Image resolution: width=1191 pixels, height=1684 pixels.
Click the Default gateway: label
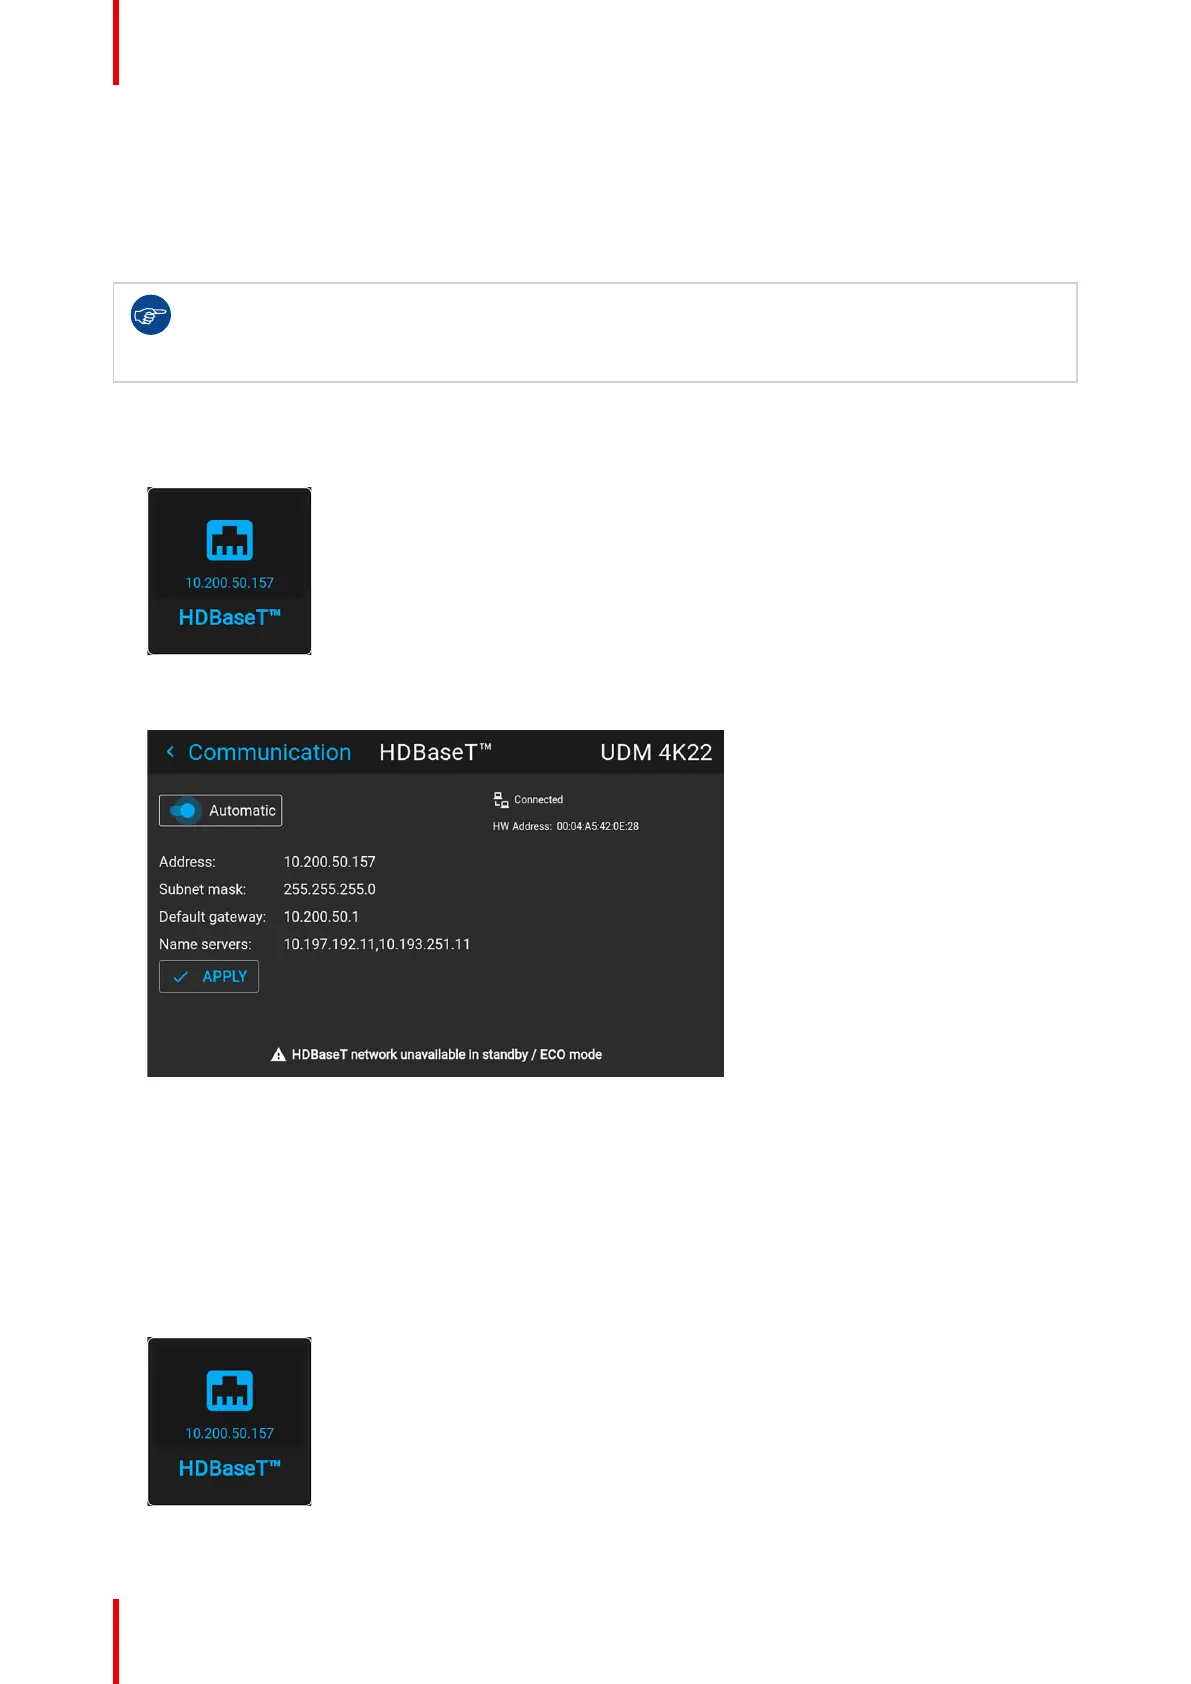tap(212, 917)
